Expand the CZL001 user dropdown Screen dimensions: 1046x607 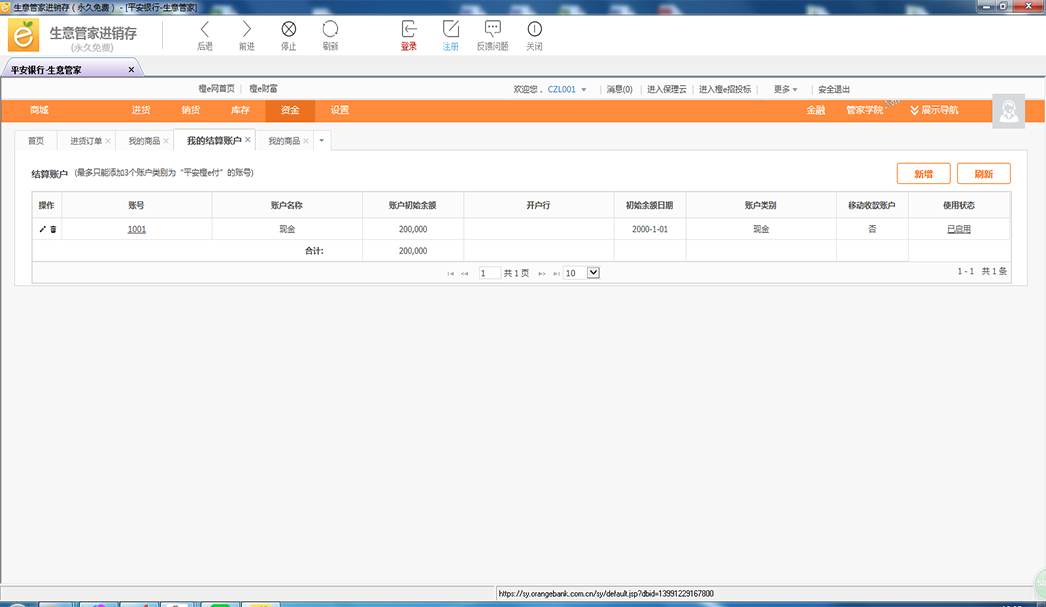point(584,90)
